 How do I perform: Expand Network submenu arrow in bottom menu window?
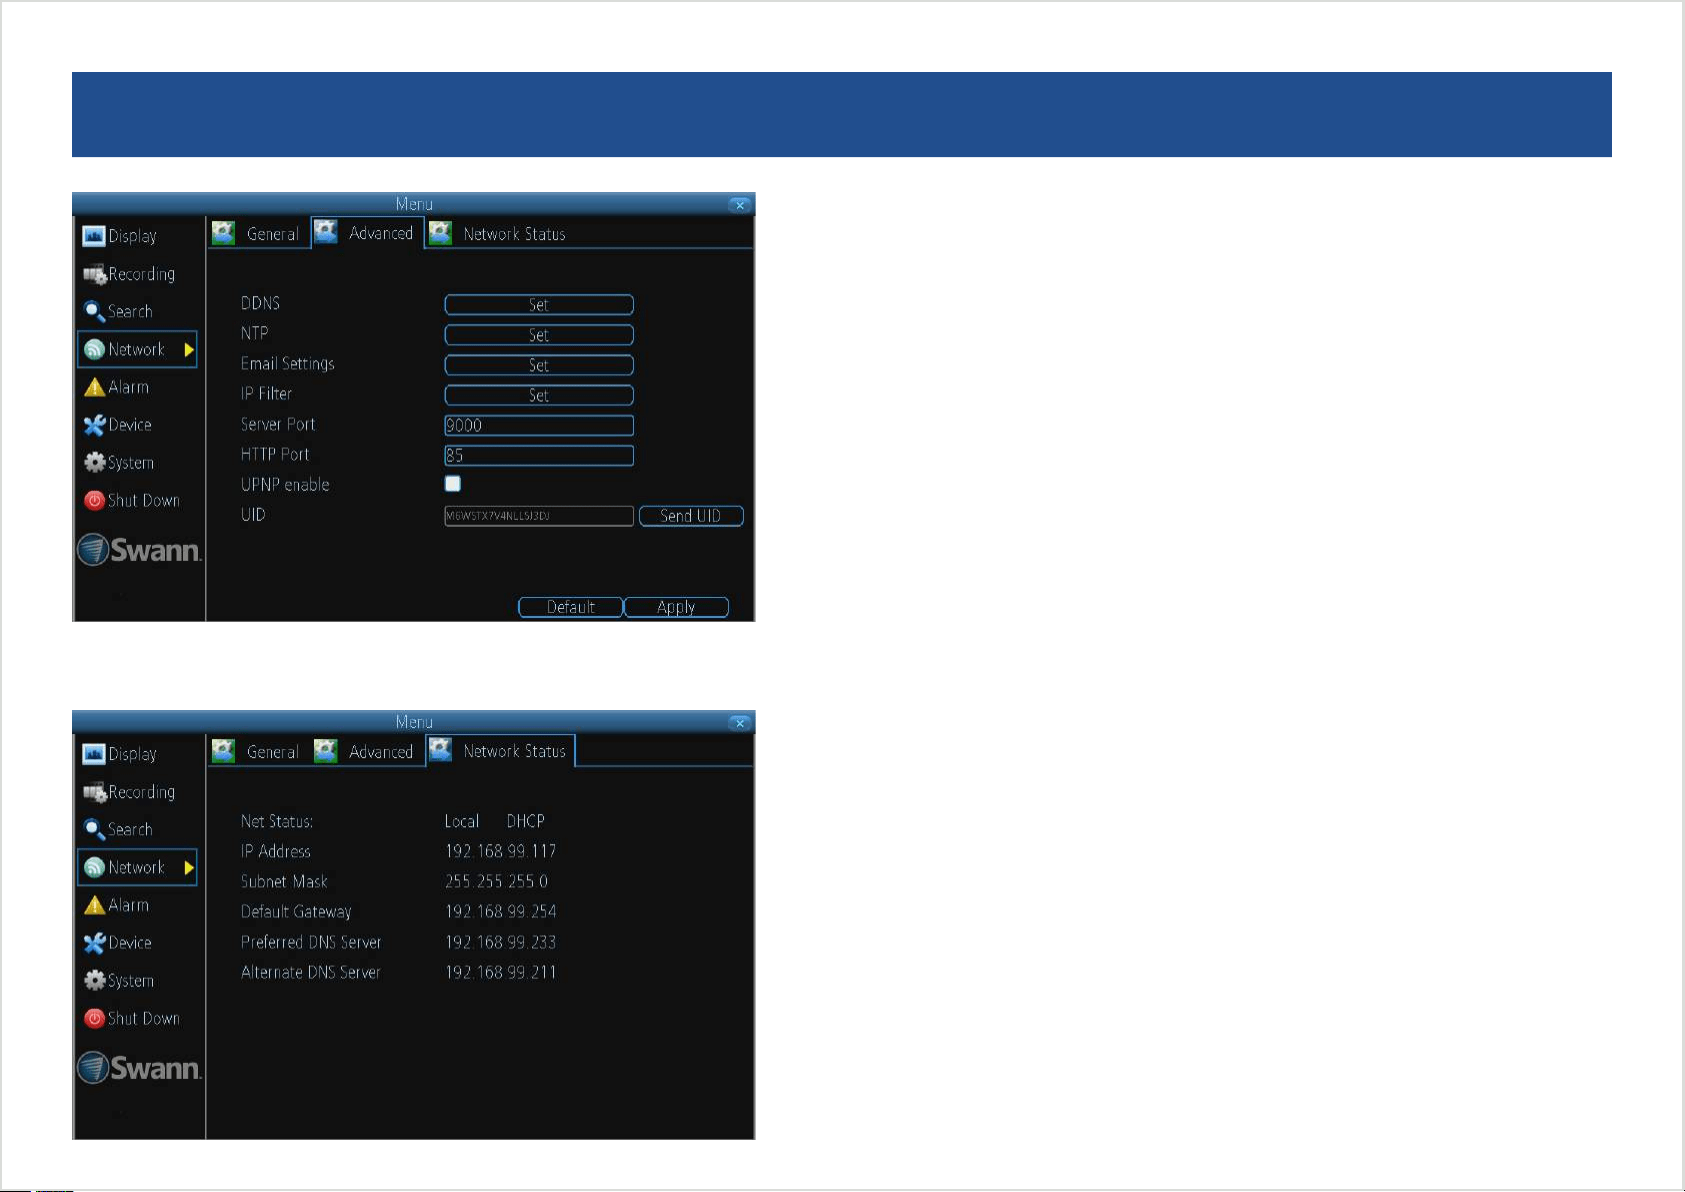click(x=188, y=868)
